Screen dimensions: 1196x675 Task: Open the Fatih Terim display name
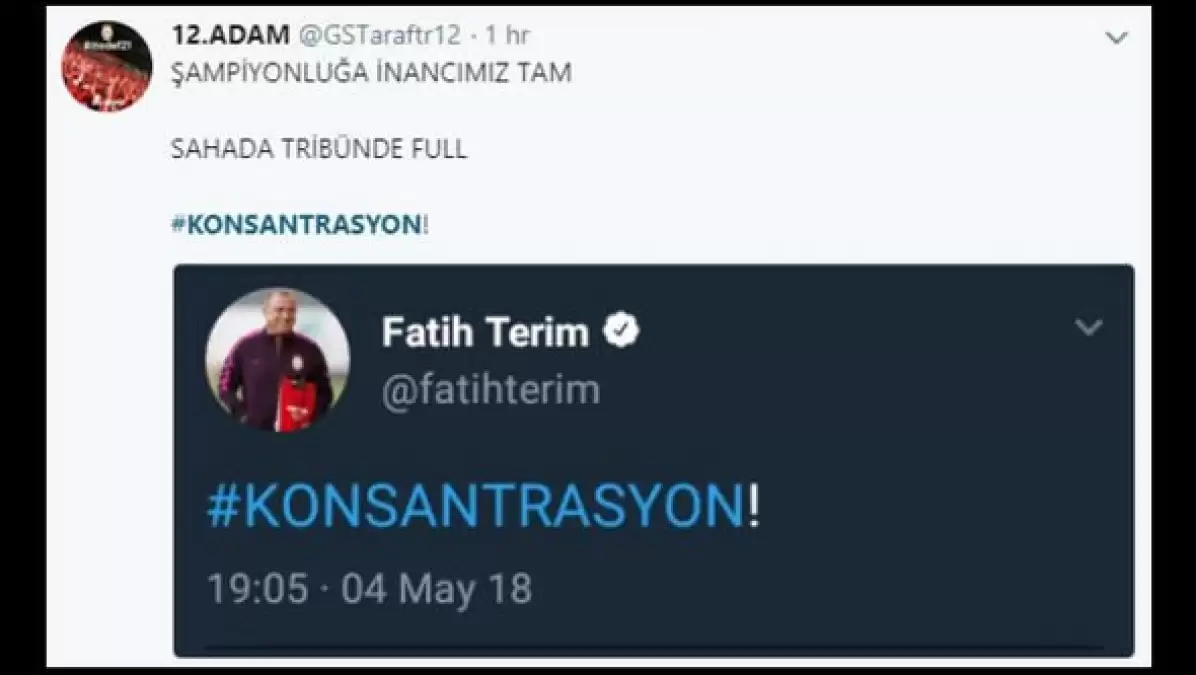pos(485,333)
